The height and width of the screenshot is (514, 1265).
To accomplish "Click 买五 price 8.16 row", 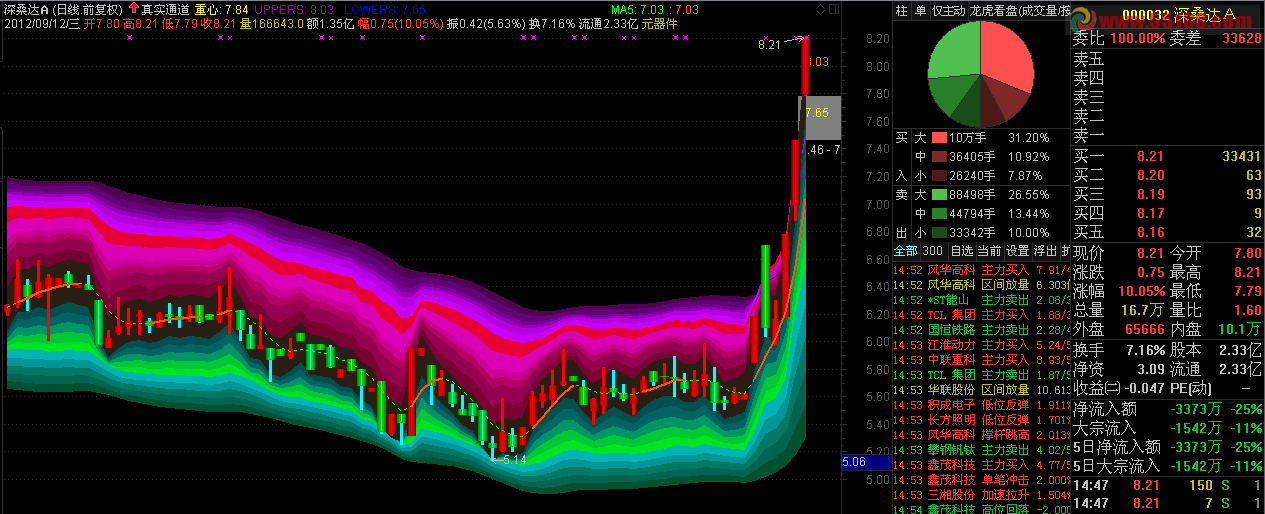I will click(x=1167, y=232).
